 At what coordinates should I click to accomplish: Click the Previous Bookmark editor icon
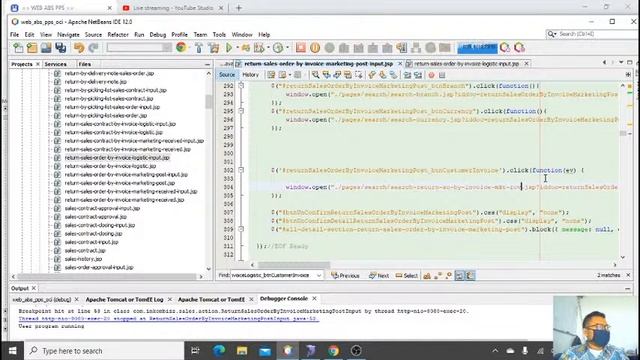pos(372,75)
